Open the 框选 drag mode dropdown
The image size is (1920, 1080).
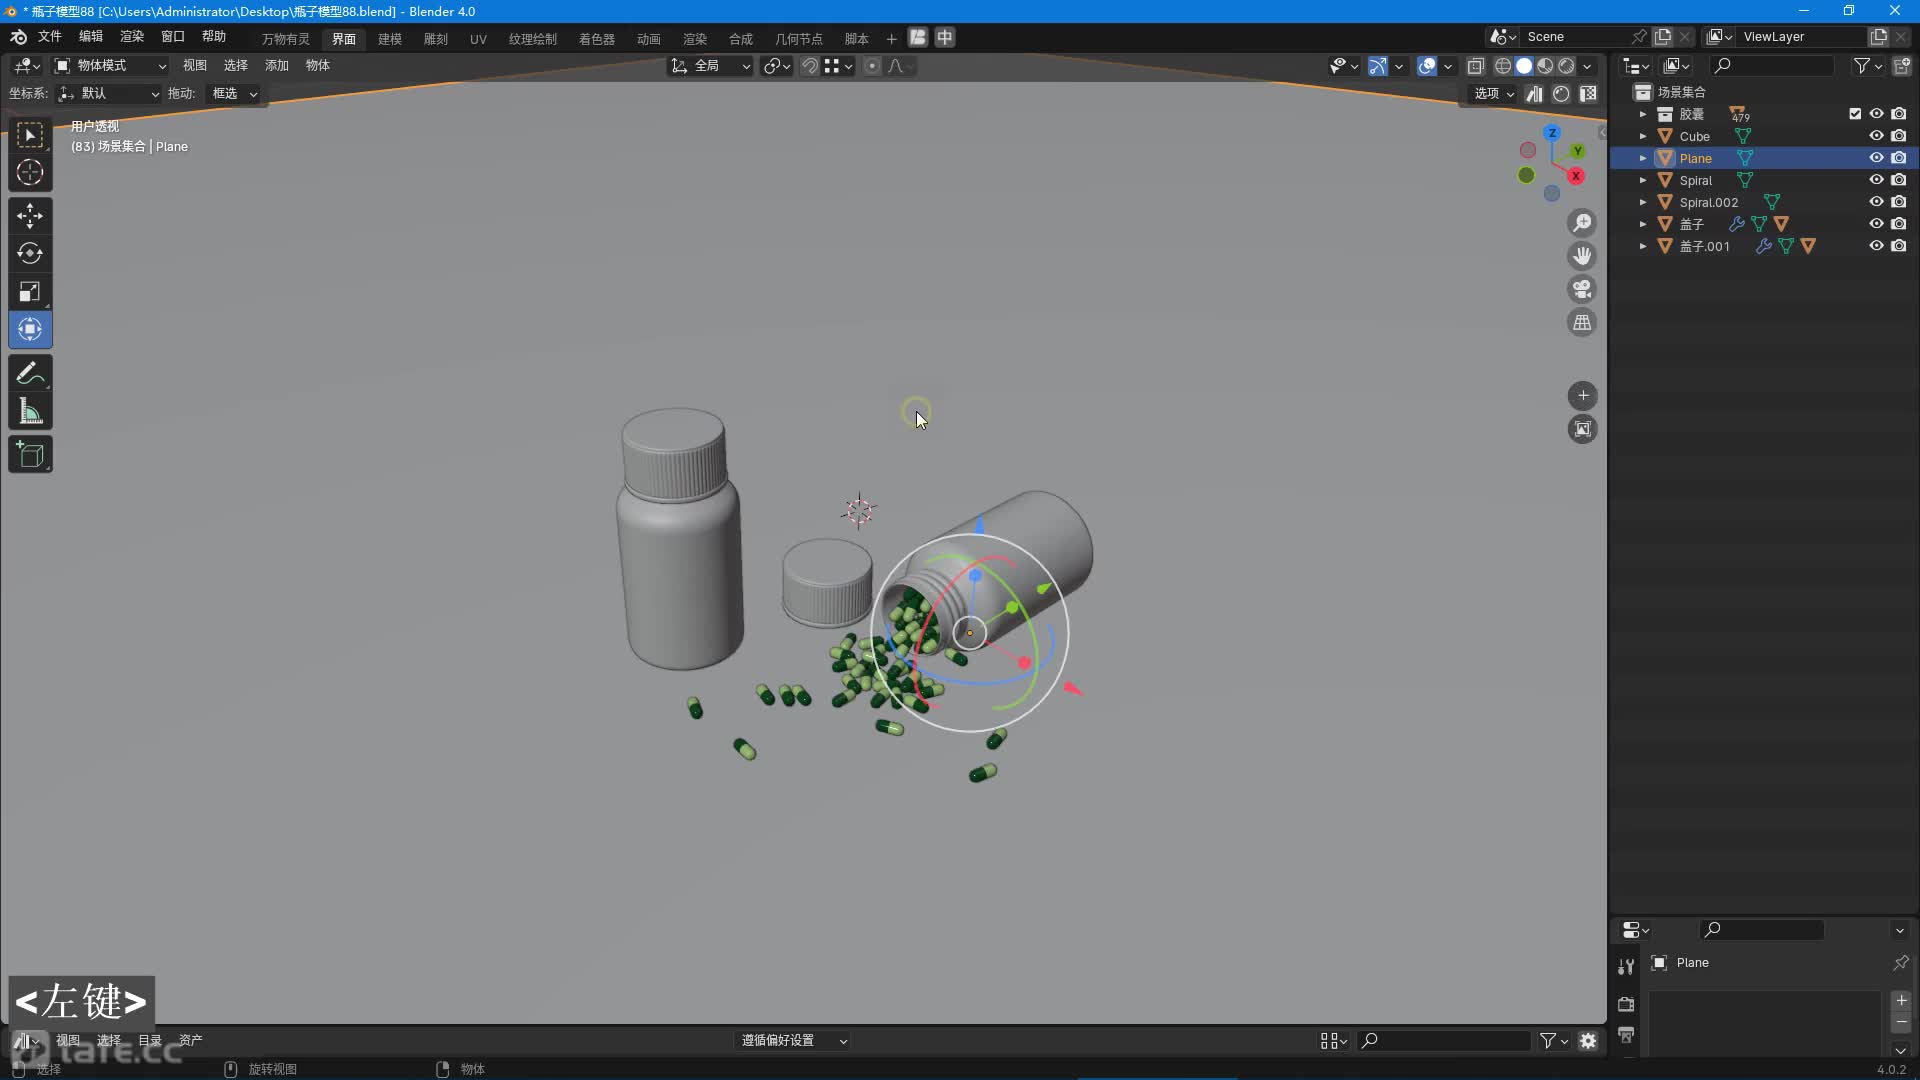pyautogui.click(x=234, y=94)
